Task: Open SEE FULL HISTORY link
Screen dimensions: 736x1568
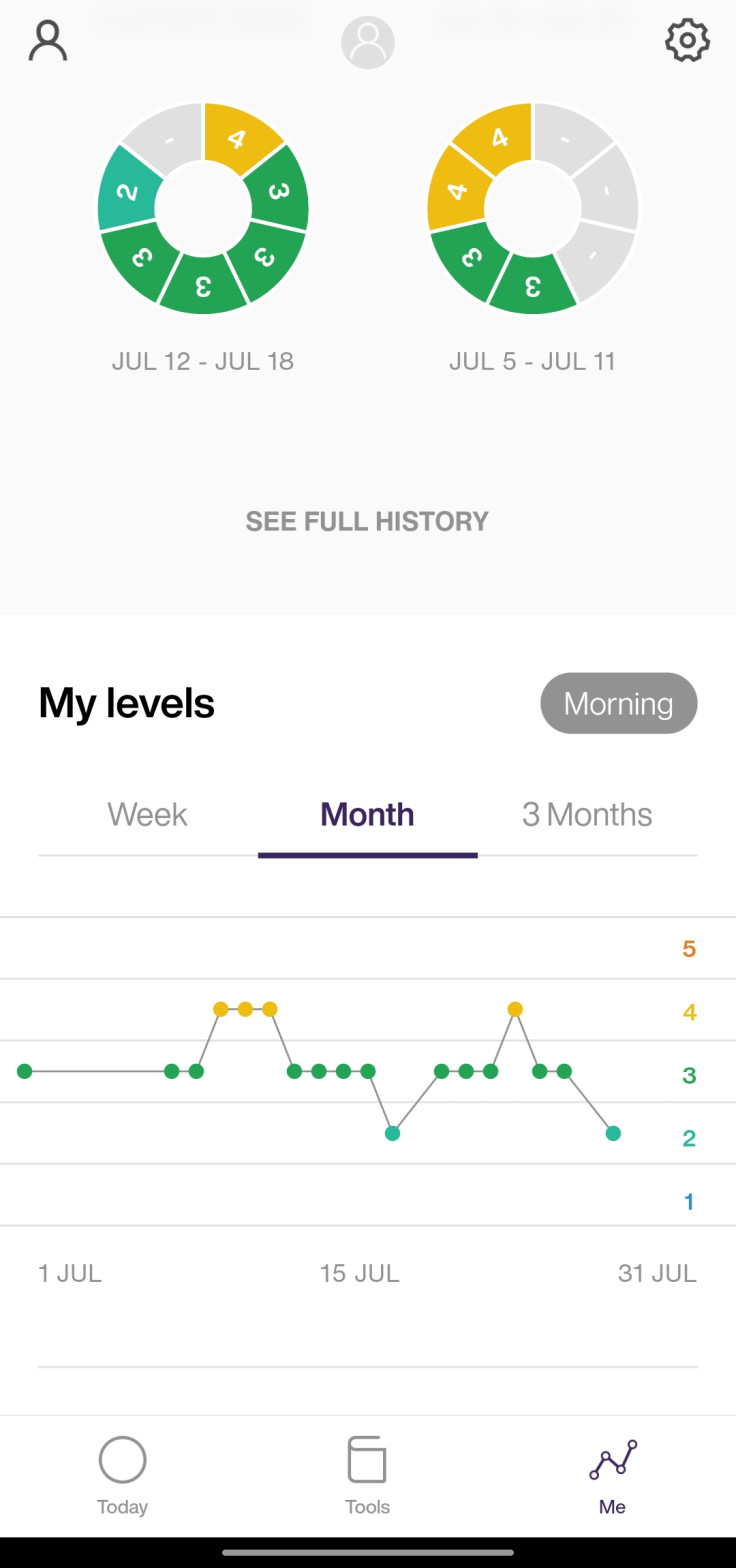Action: point(367,521)
